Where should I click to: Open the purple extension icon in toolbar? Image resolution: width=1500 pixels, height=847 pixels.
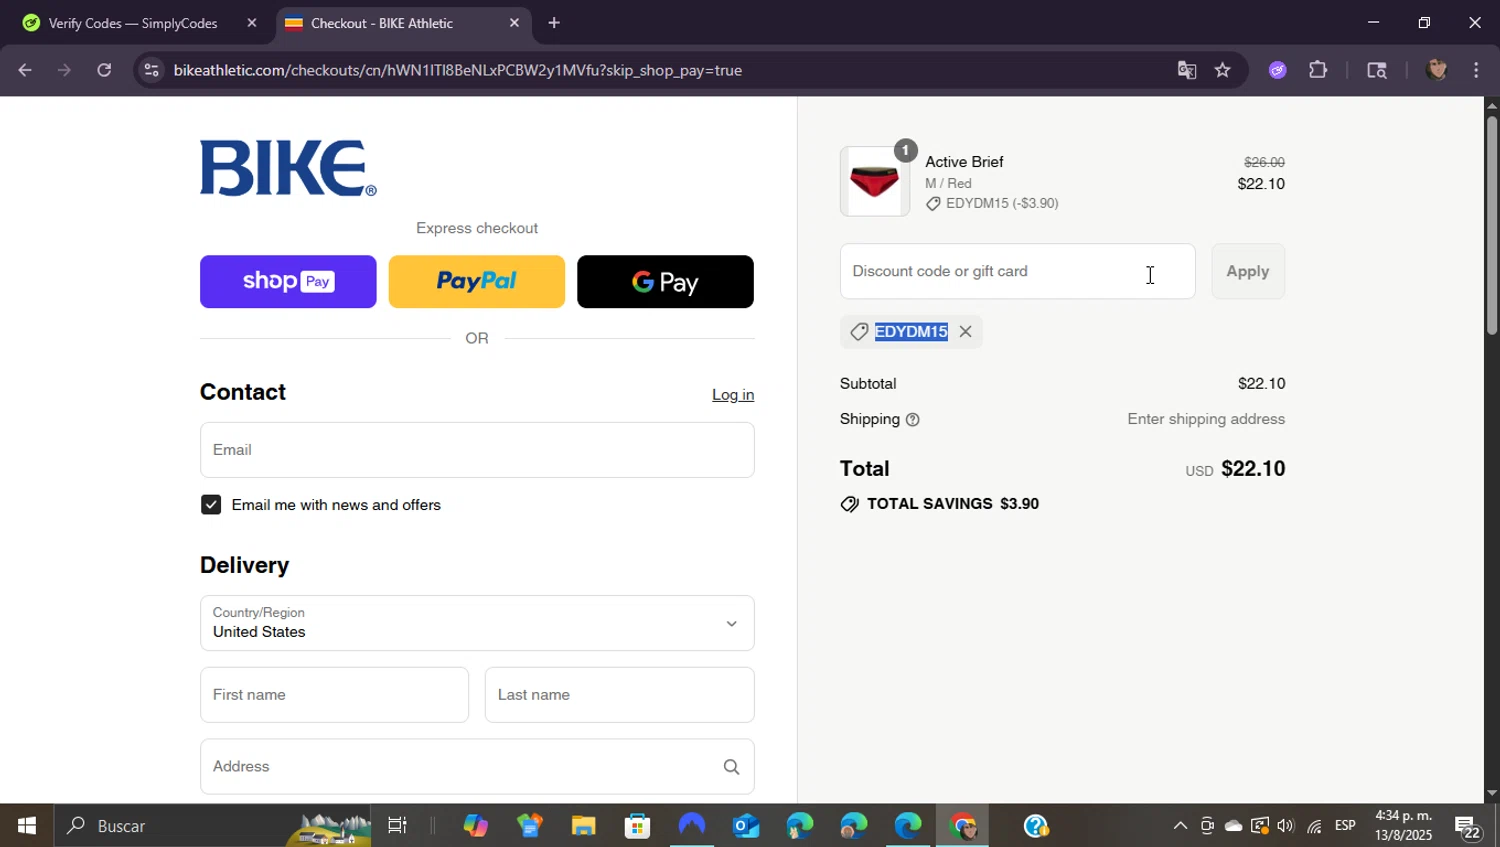click(1278, 70)
